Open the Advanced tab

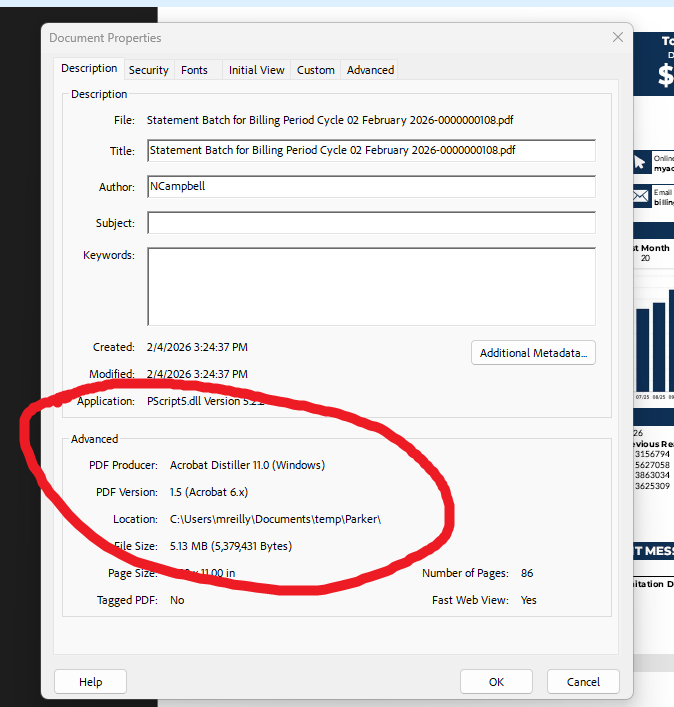tap(370, 70)
